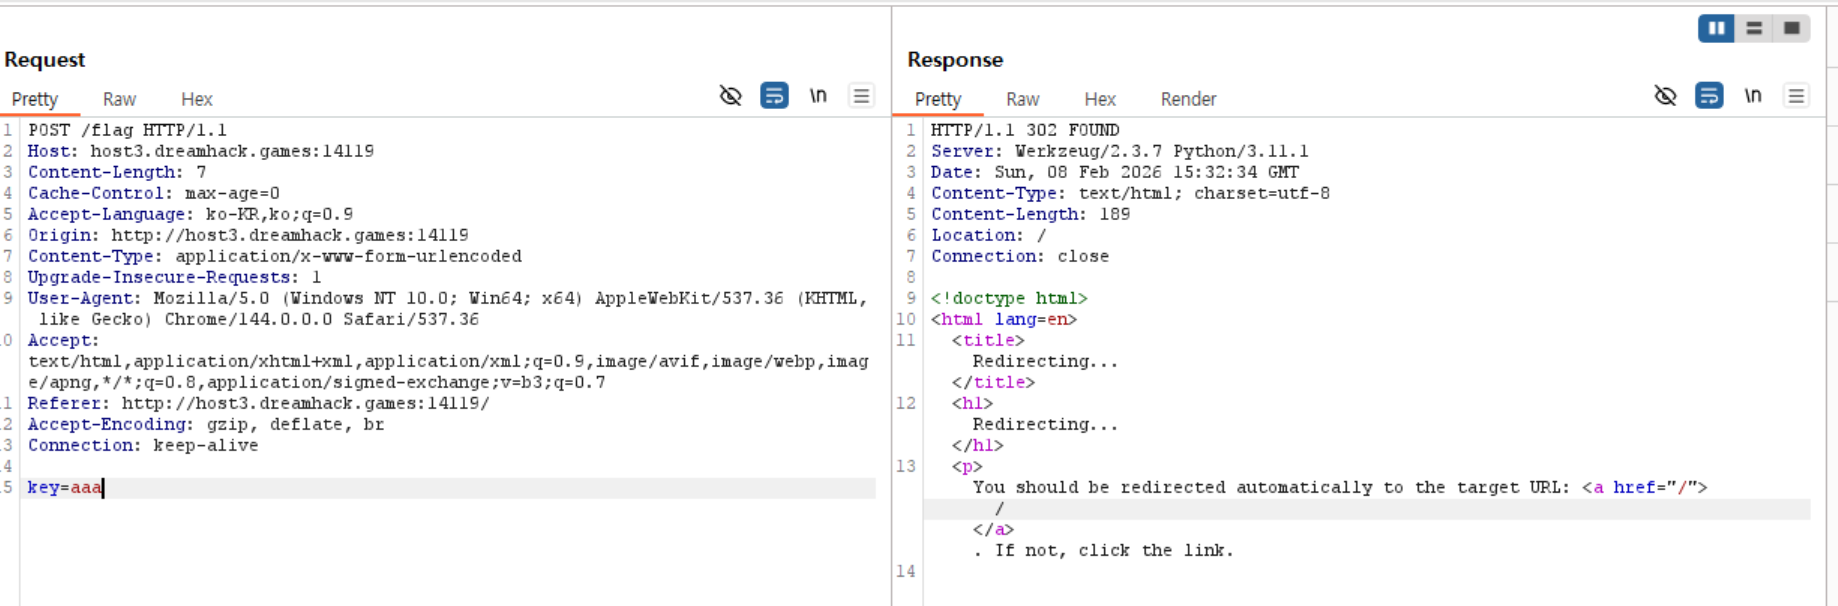Click the Host header line in the request
This screenshot has height=606, width=1838.
(200, 151)
